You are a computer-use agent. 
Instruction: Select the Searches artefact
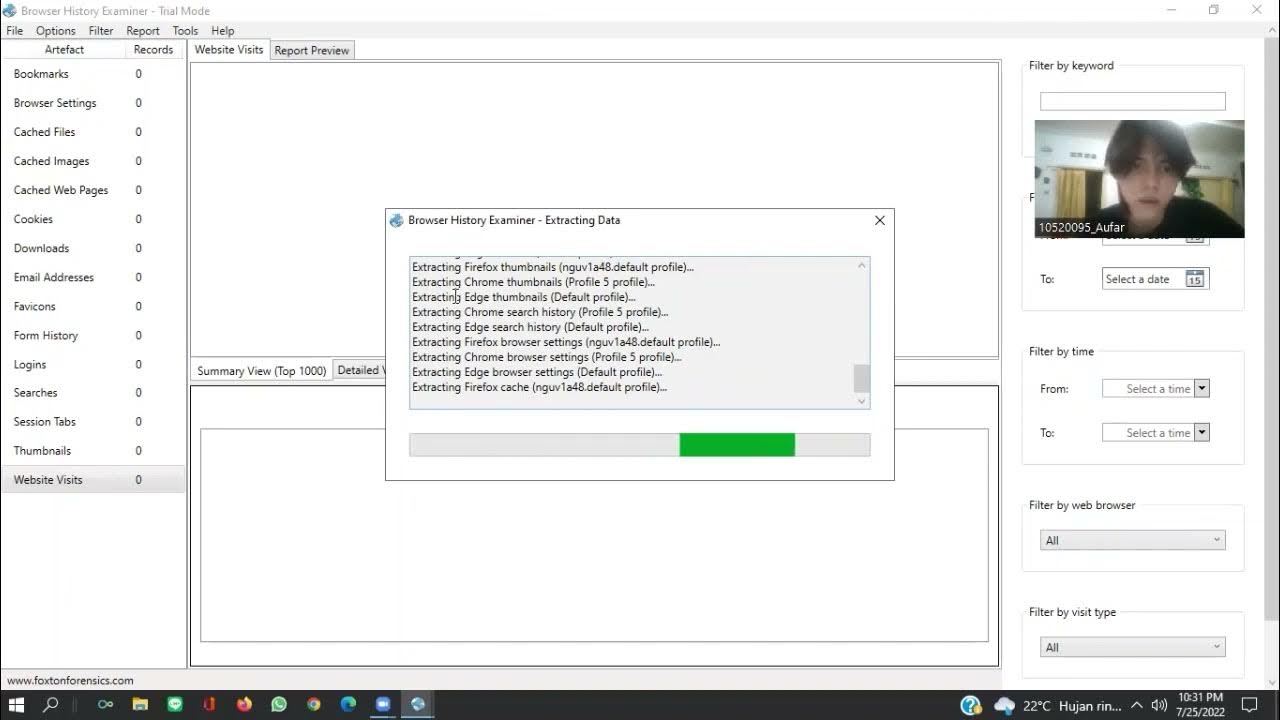(93, 393)
